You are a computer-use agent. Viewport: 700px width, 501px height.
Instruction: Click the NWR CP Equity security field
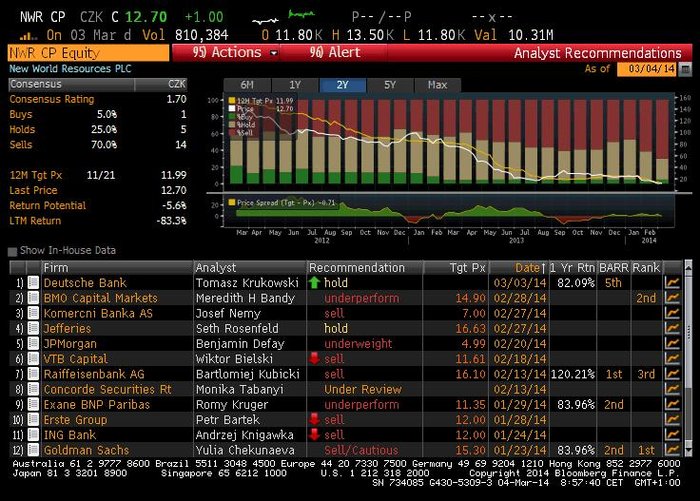pos(88,53)
